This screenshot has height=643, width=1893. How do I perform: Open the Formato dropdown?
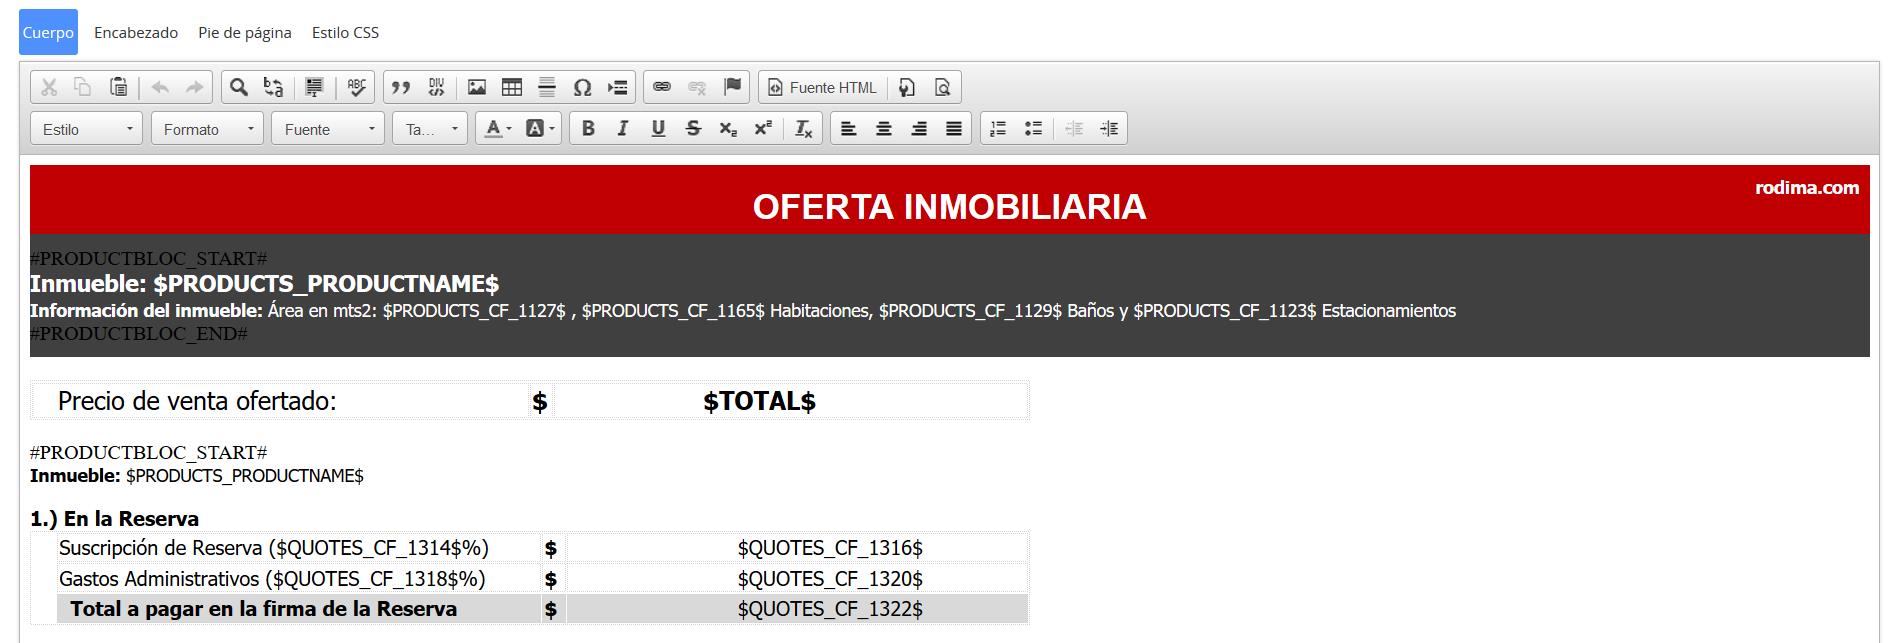coord(207,129)
